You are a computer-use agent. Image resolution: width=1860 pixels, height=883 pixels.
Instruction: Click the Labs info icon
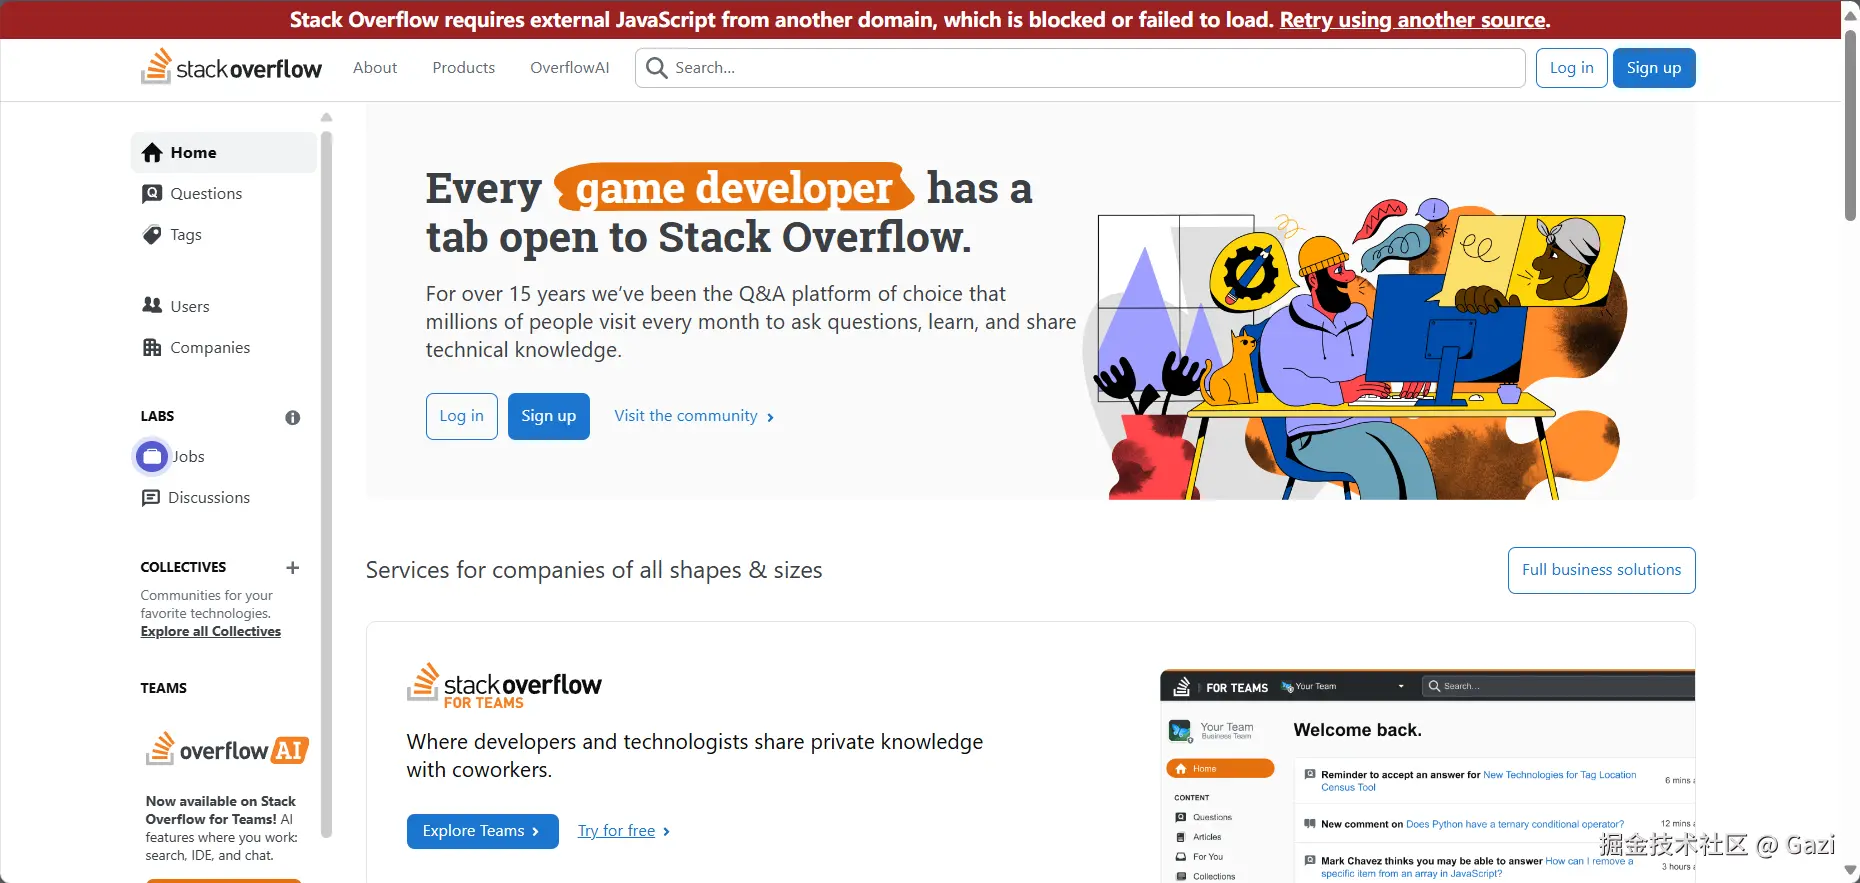pyautogui.click(x=292, y=417)
